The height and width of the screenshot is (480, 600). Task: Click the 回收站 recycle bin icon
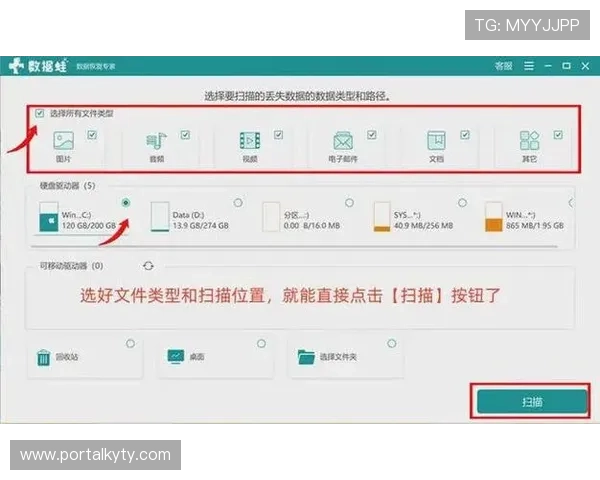(44, 358)
